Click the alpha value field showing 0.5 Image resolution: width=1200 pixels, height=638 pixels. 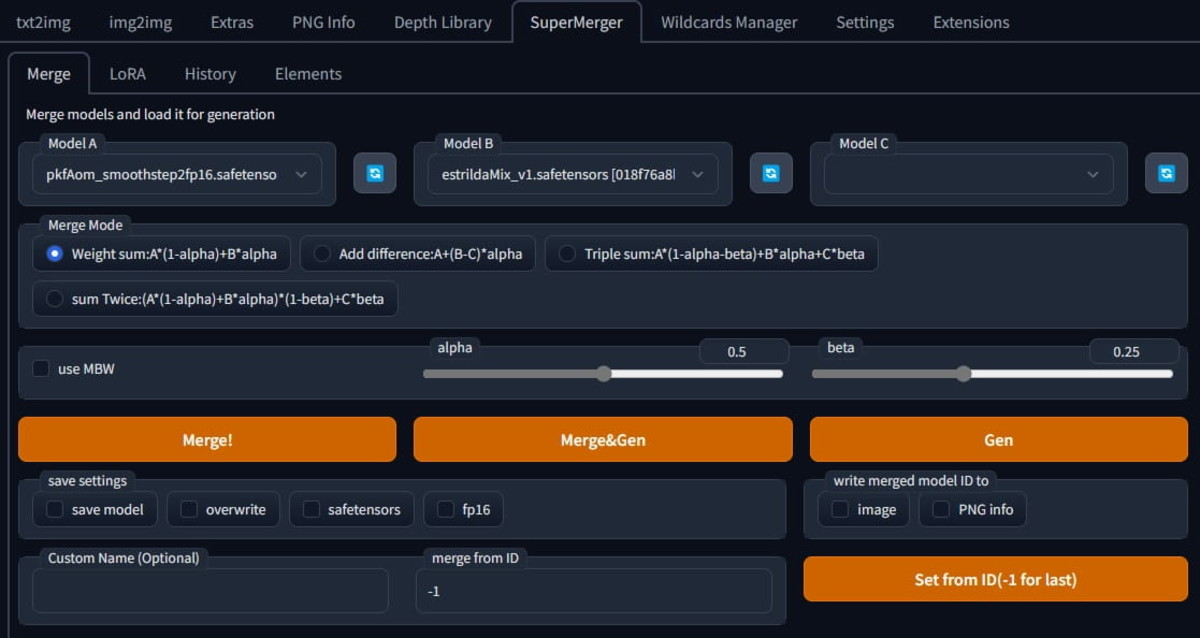tap(742, 352)
